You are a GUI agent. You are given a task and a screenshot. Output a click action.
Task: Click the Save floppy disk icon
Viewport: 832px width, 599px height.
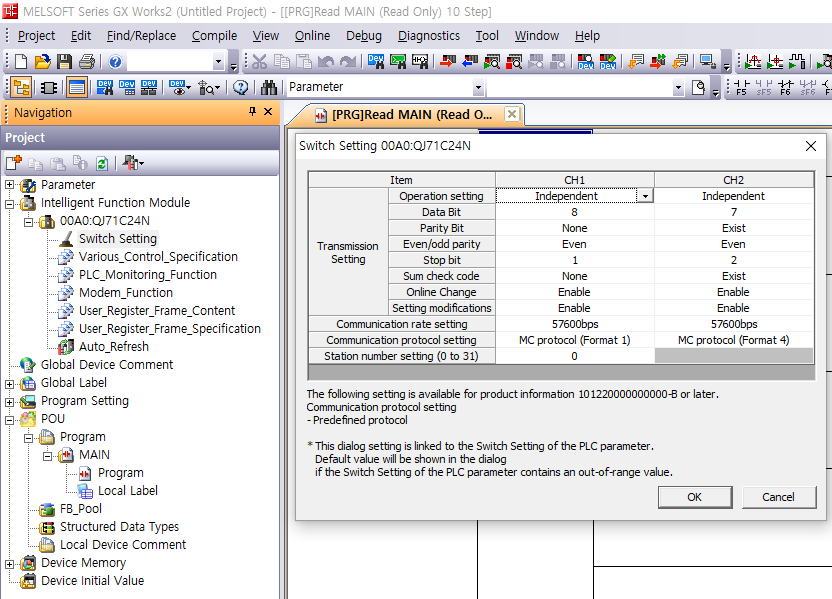pos(65,62)
